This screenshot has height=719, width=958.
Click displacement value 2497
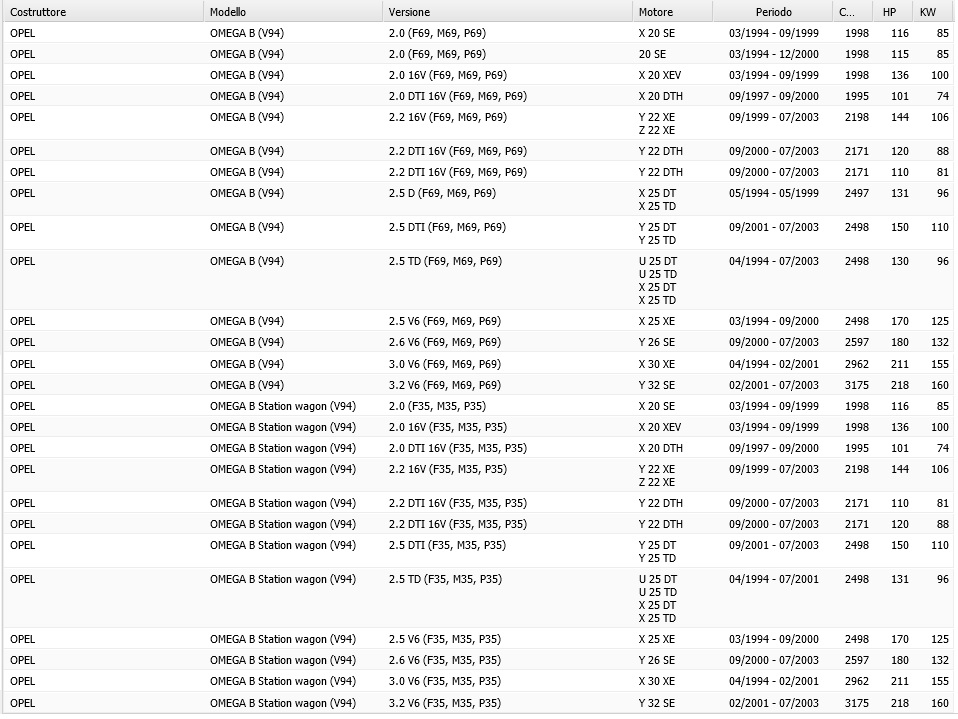tap(857, 193)
